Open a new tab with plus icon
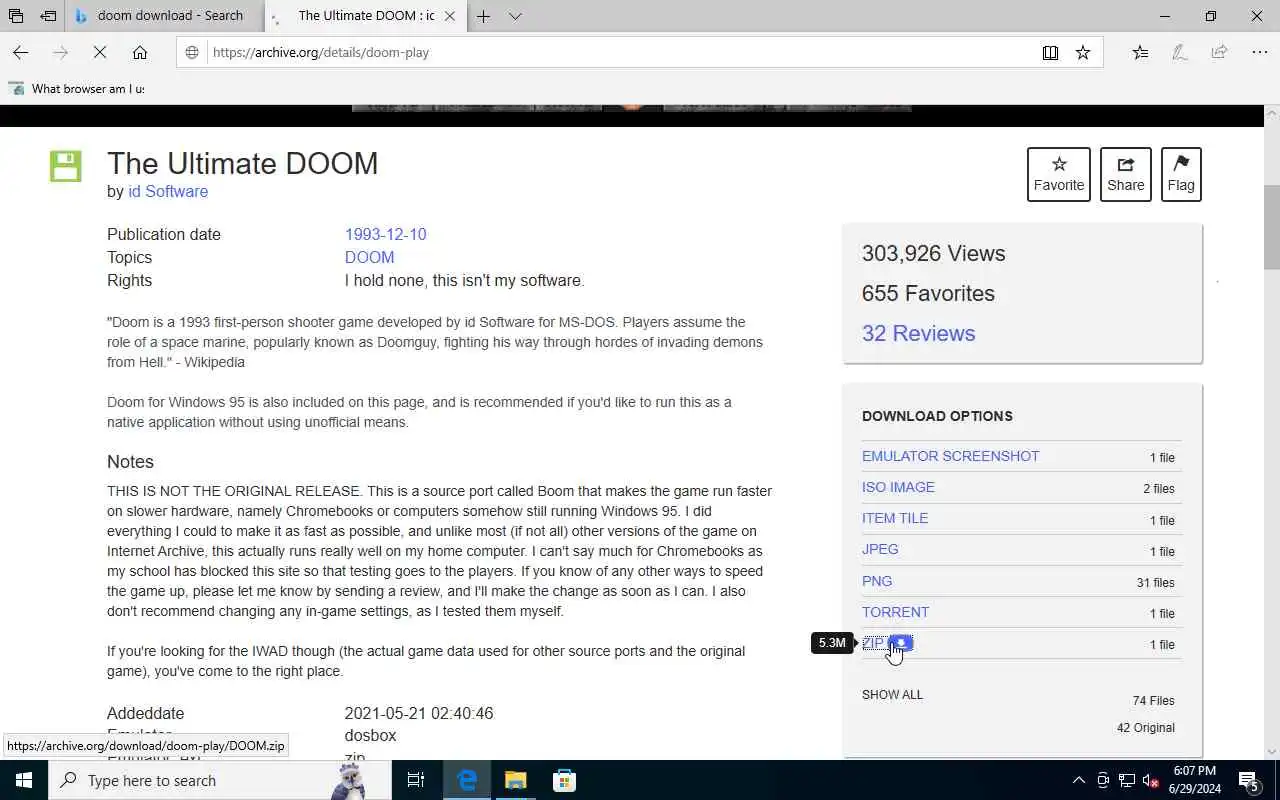 pos(483,16)
